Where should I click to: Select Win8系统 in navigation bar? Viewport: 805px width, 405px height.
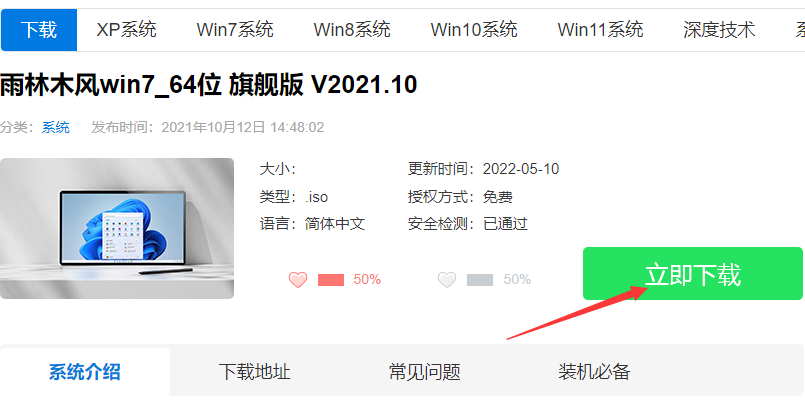click(x=352, y=30)
